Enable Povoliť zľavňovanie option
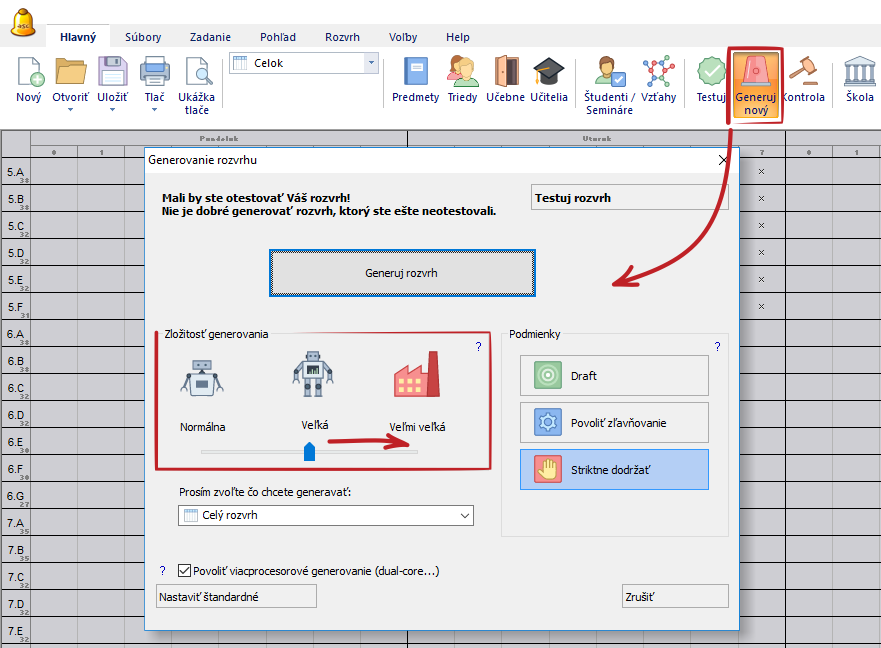 (x=614, y=423)
